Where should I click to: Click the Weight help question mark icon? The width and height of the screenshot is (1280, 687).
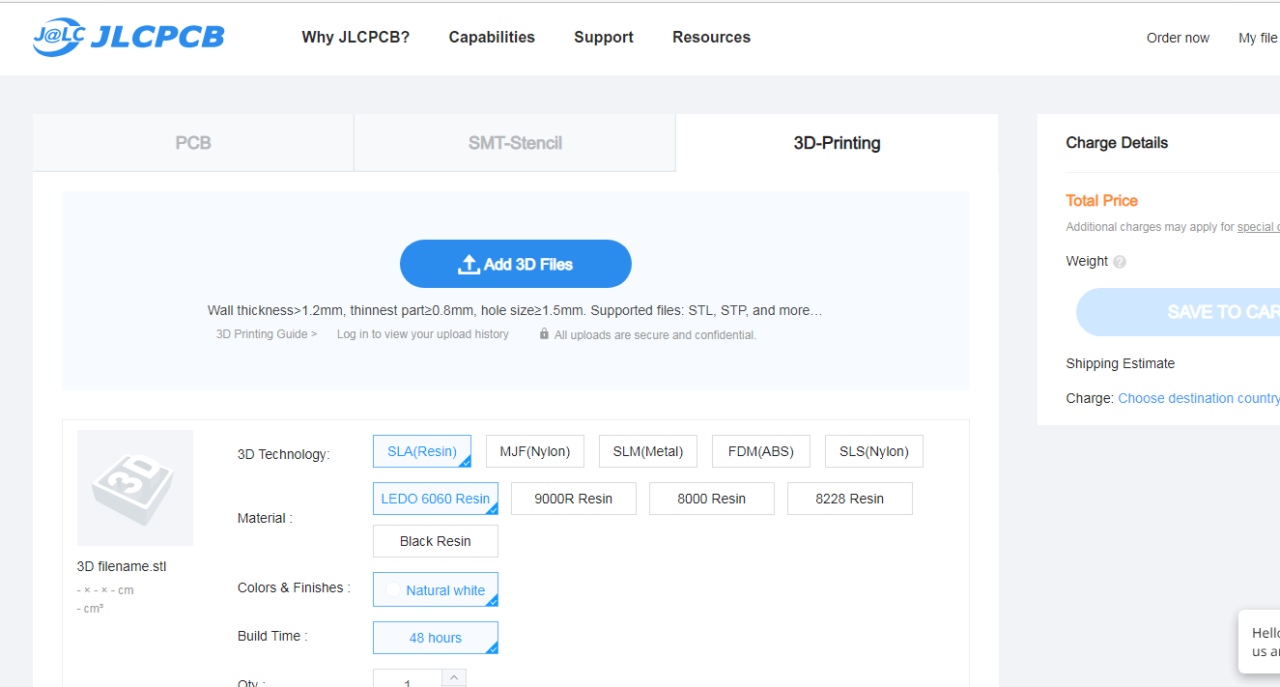coord(1119,262)
